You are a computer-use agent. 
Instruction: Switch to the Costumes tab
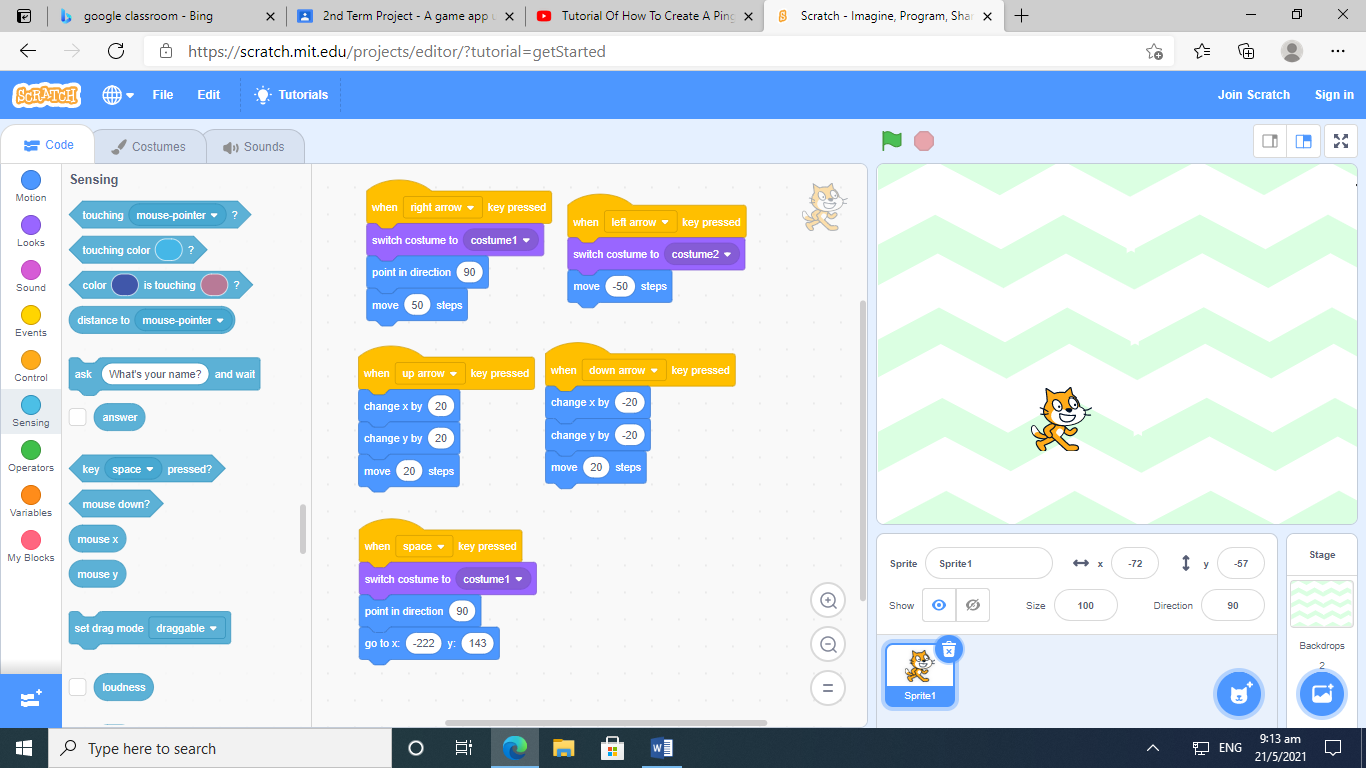(148, 147)
